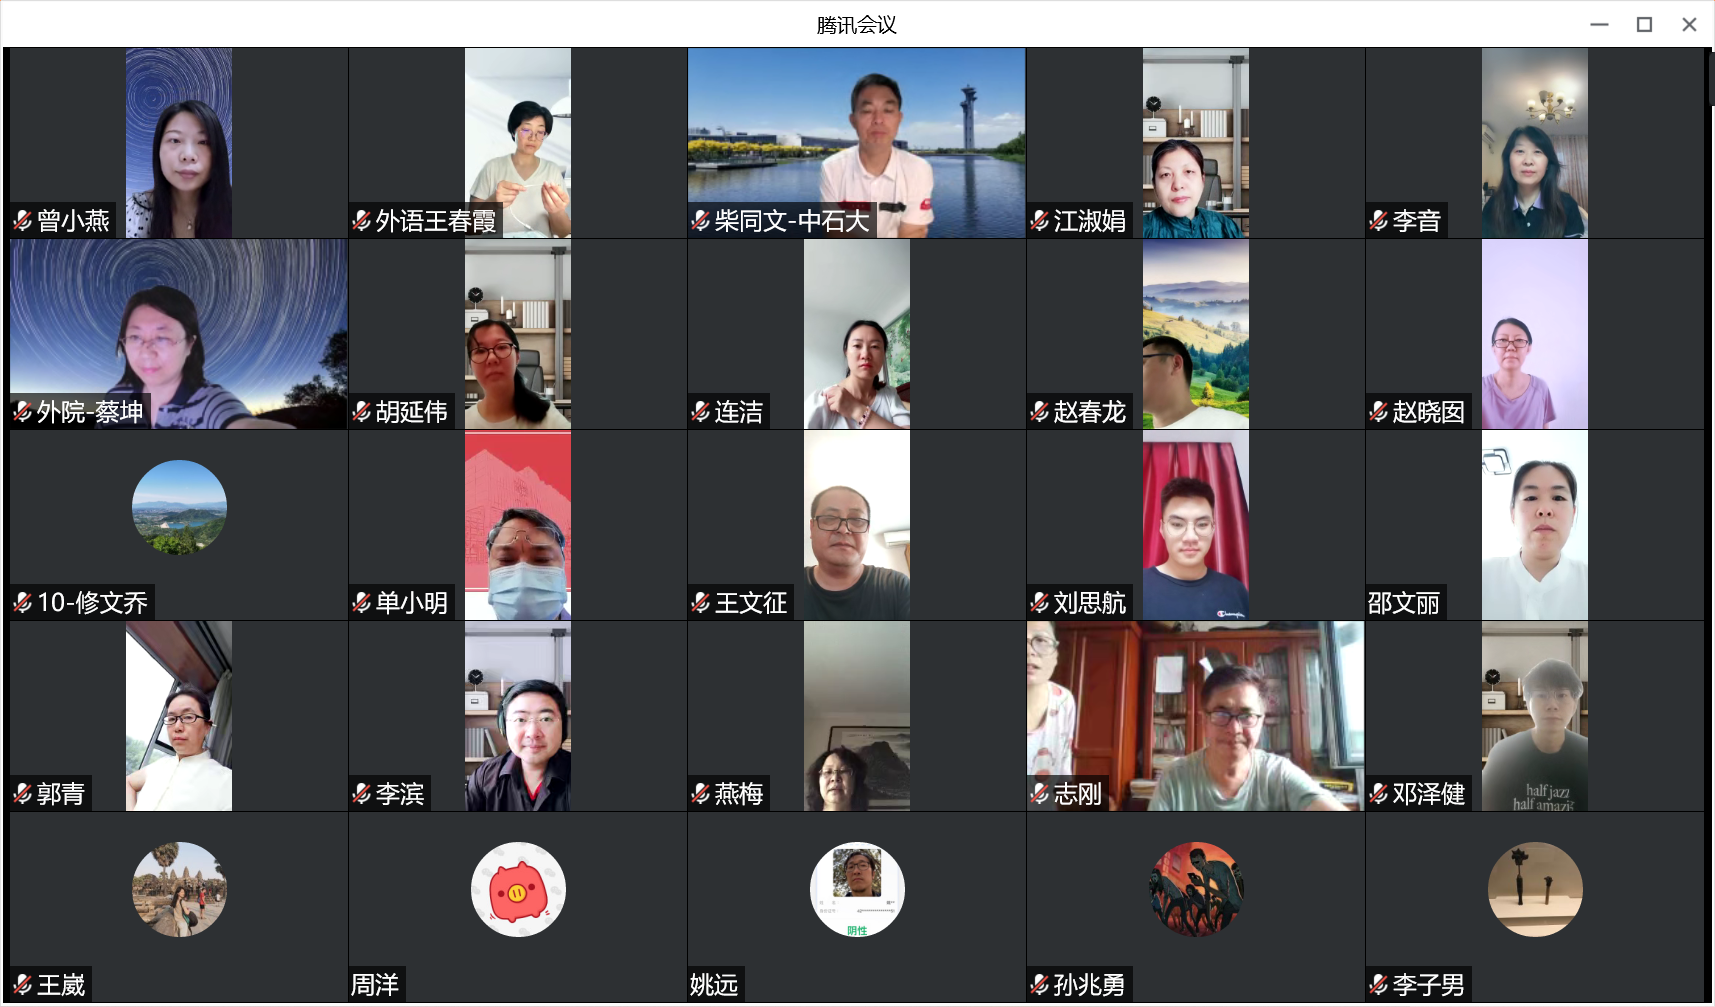Click the 腾讯会议 window title bar
The image size is (1715, 1007).
(857, 25)
